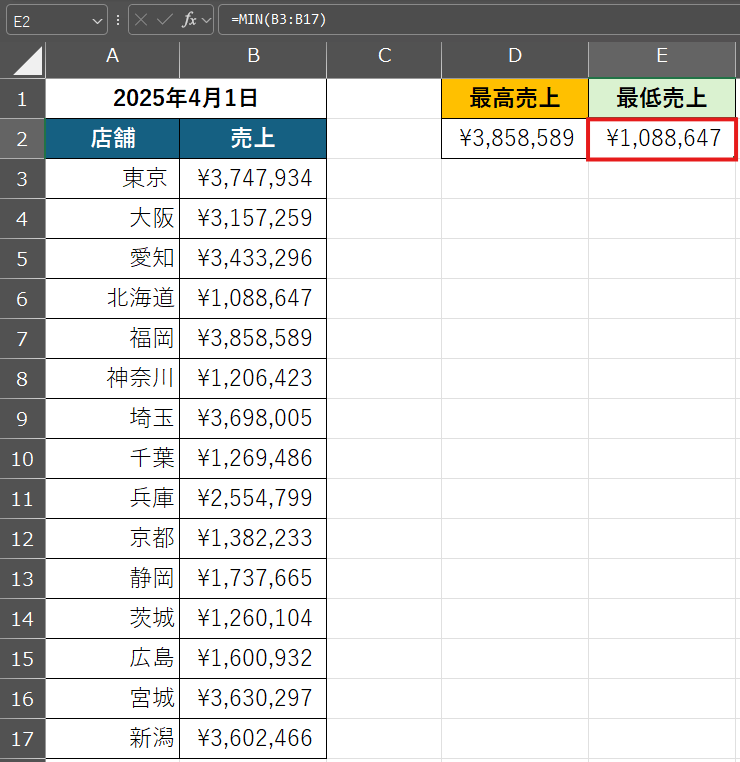Click cell E2 showing ¥1,088,647
This screenshot has height=762, width=740.
[x=662, y=139]
